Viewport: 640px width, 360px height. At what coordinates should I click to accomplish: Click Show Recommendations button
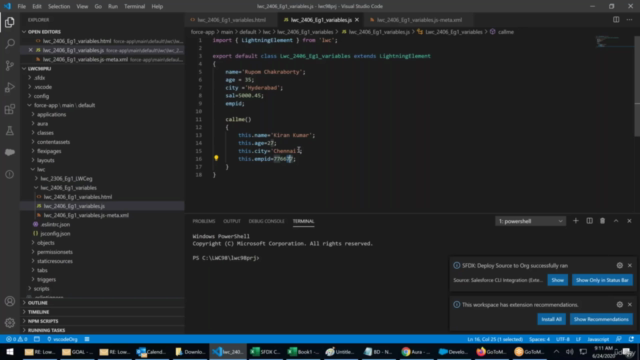(x=601, y=319)
